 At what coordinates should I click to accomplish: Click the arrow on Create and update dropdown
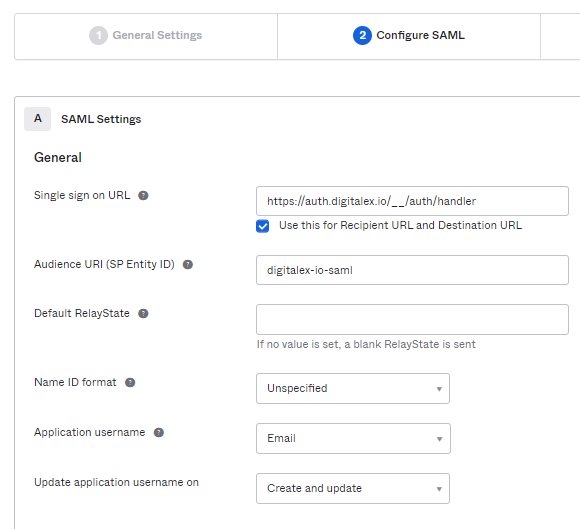tap(439, 489)
